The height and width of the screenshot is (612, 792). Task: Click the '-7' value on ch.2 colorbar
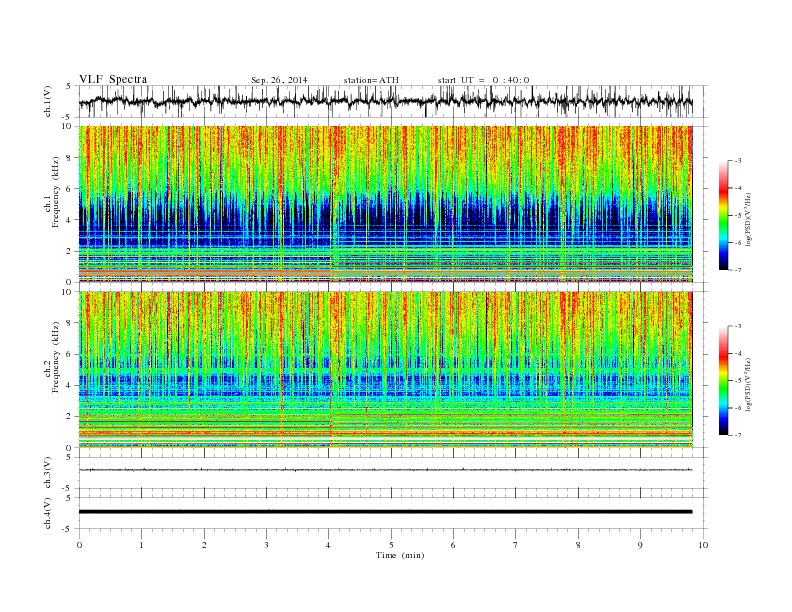(x=738, y=435)
